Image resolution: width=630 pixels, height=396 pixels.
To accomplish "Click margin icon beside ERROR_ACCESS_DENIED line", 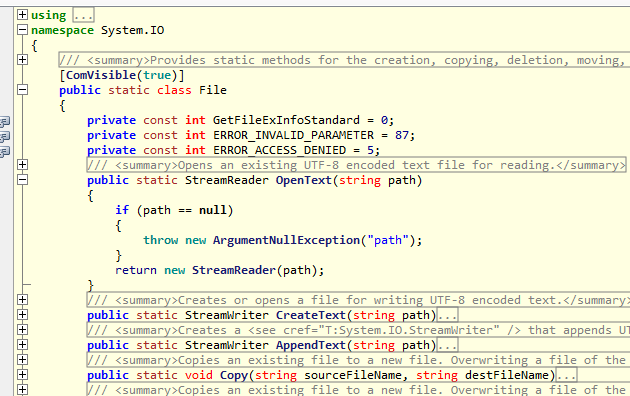I will click(4, 152).
